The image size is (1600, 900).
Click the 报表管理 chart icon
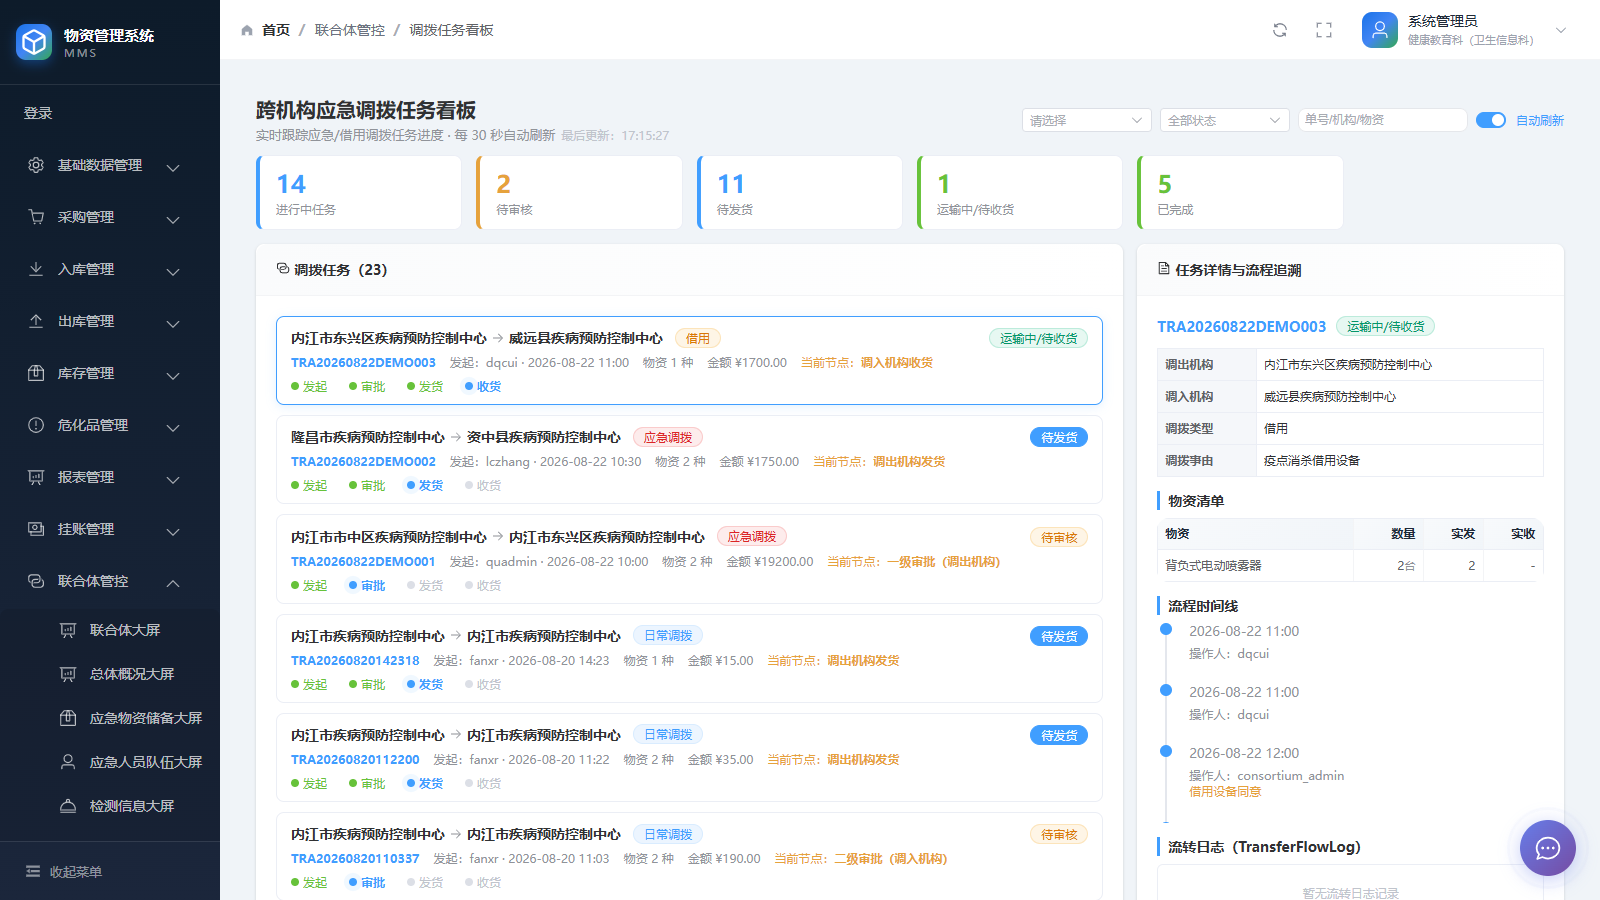[x=36, y=477]
